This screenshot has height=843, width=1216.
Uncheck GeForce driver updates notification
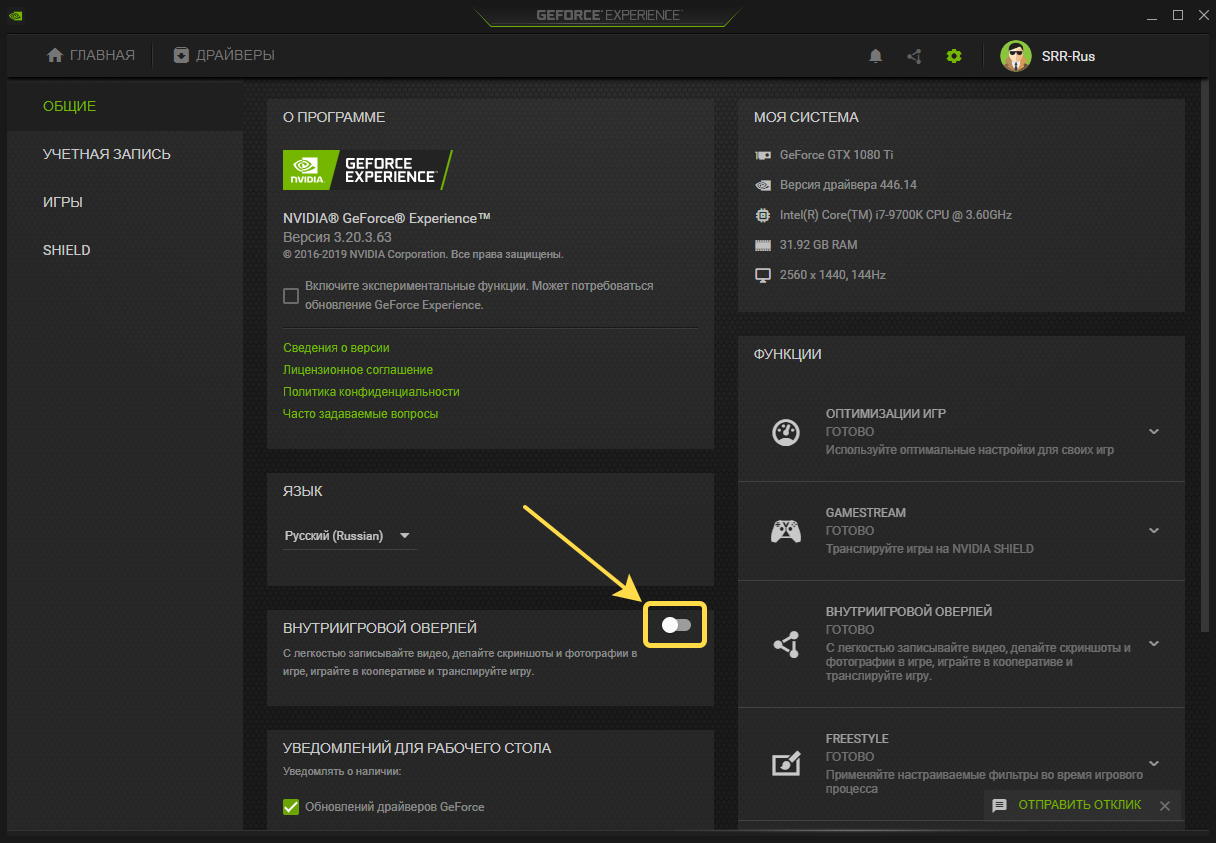[291, 807]
